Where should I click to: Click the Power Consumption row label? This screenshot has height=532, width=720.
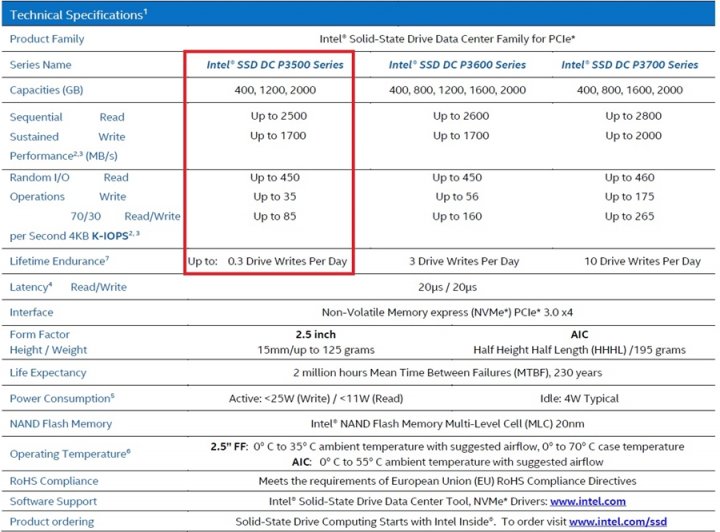(x=62, y=398)
